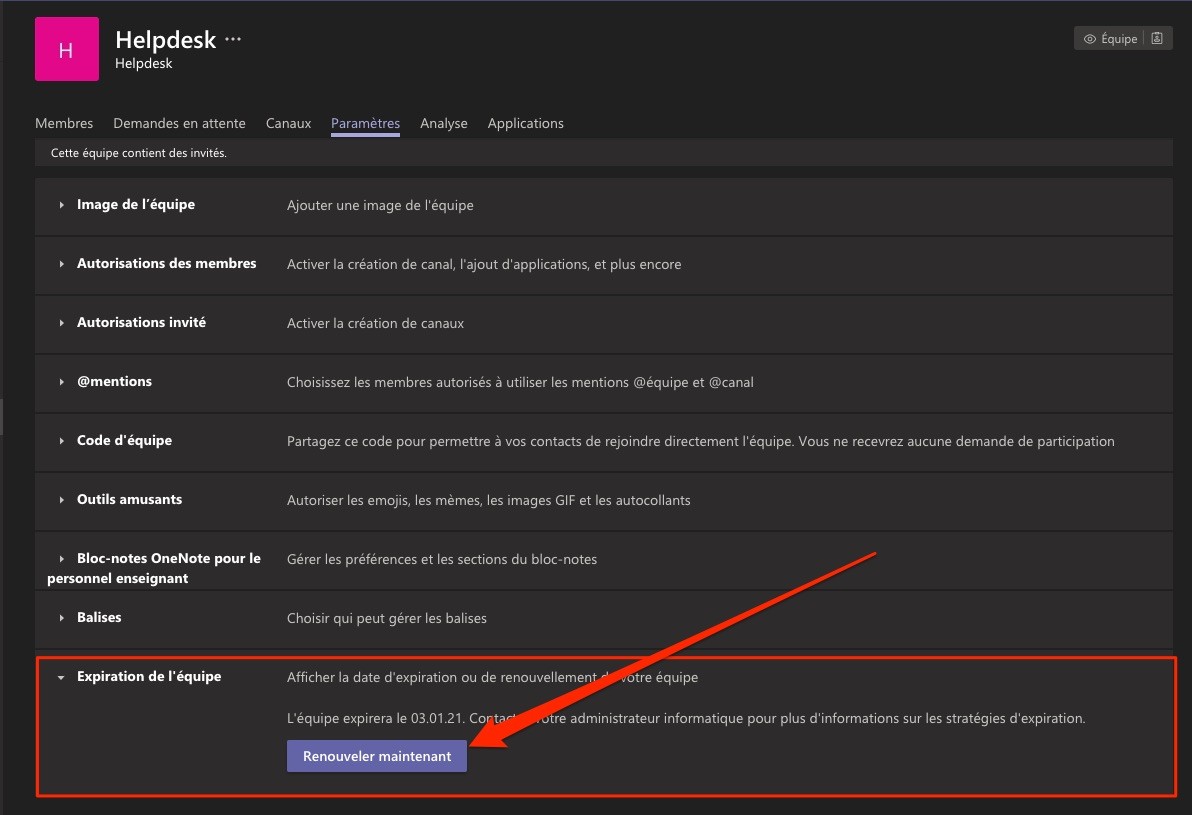This screenshot has width=1192, height=815.
Task: Select the Paramètres tab
Action: coord(365,123)
